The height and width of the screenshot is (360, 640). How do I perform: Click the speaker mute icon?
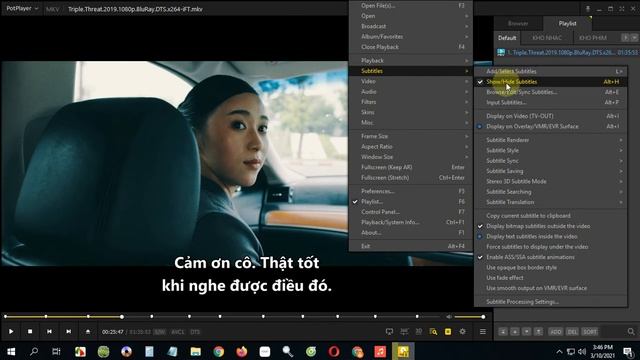(x=449, y=316)
